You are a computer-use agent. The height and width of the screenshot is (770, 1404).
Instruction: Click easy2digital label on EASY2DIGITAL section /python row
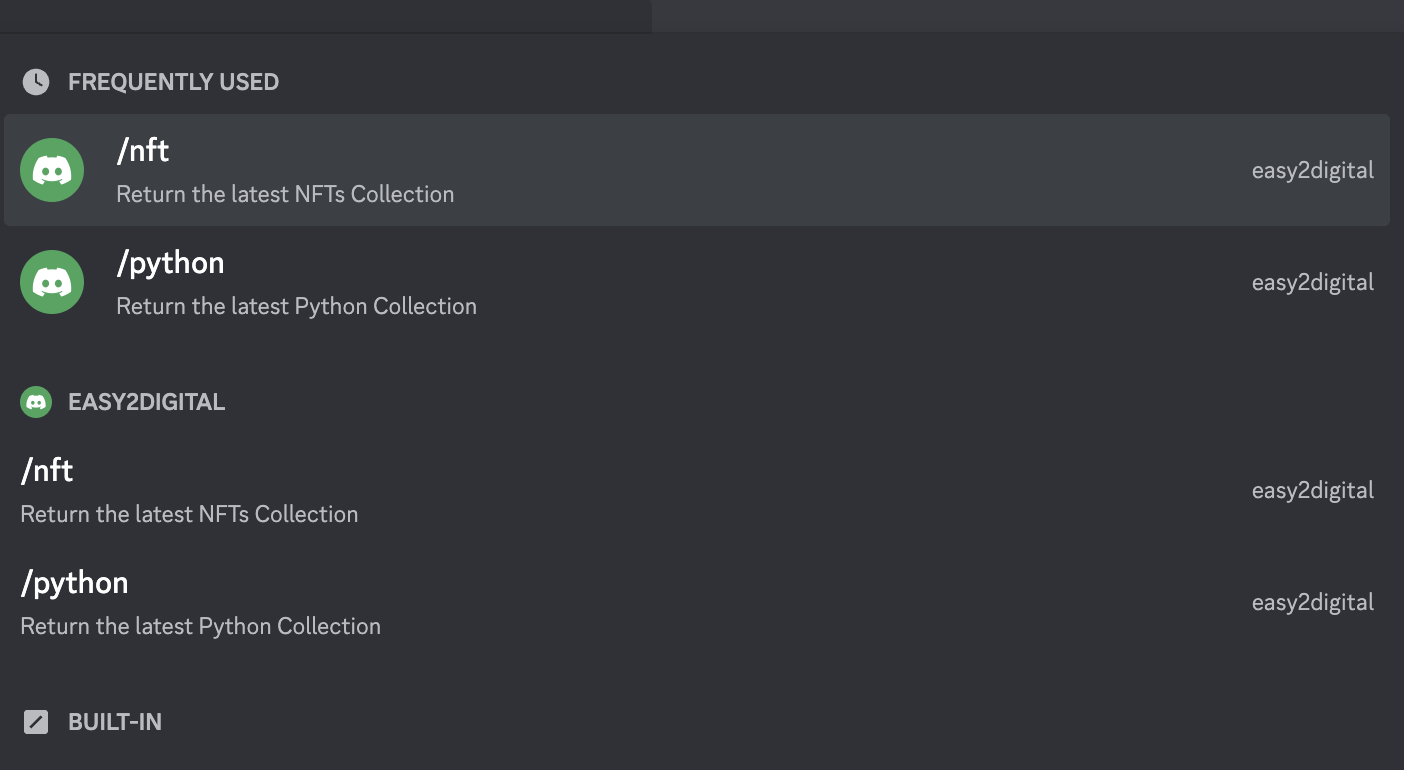tap(1312, 602)
